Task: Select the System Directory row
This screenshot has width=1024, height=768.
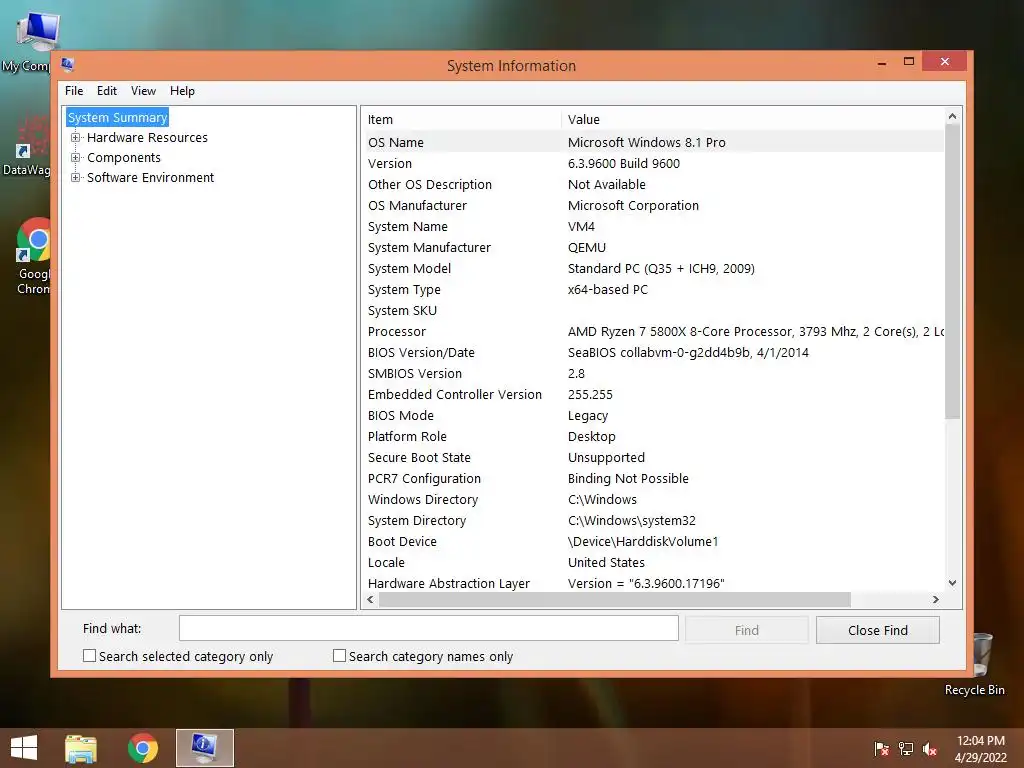Action: [653, 520]
